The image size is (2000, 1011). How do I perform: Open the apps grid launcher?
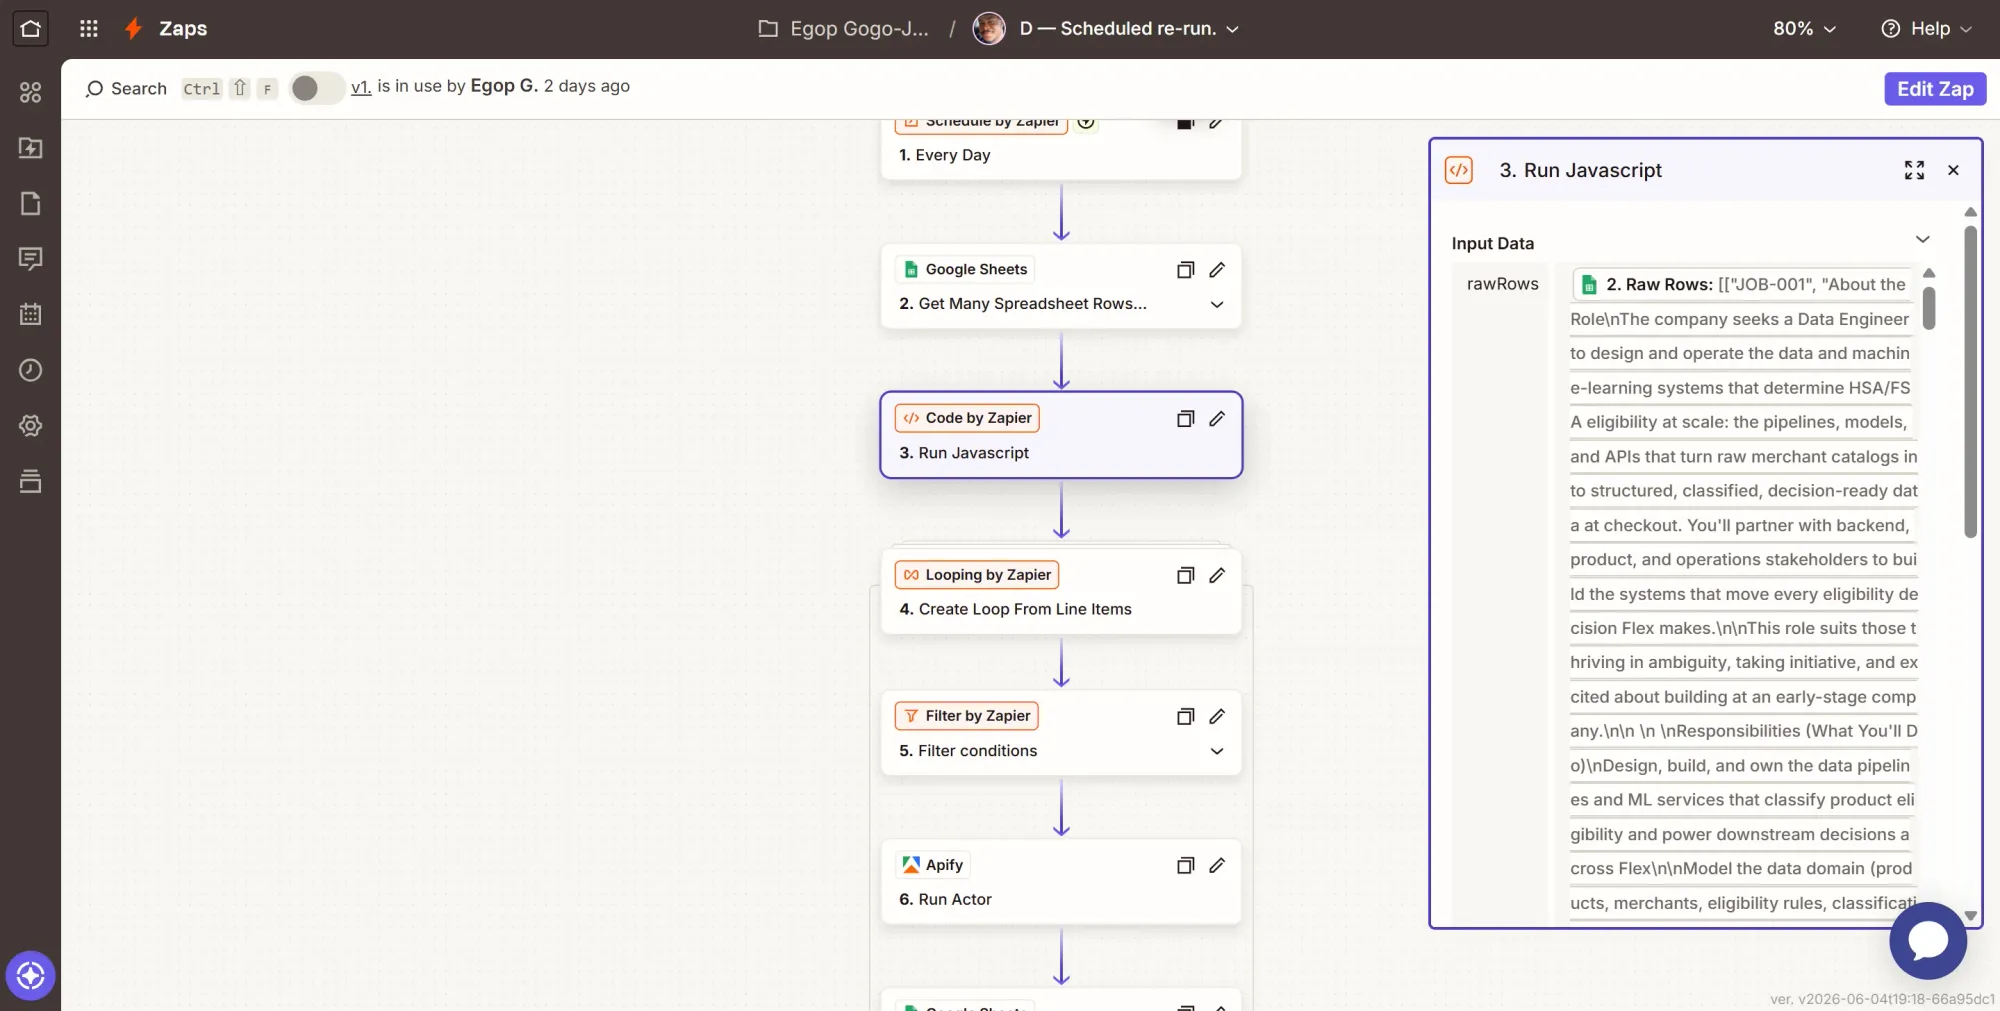[89, 29]
